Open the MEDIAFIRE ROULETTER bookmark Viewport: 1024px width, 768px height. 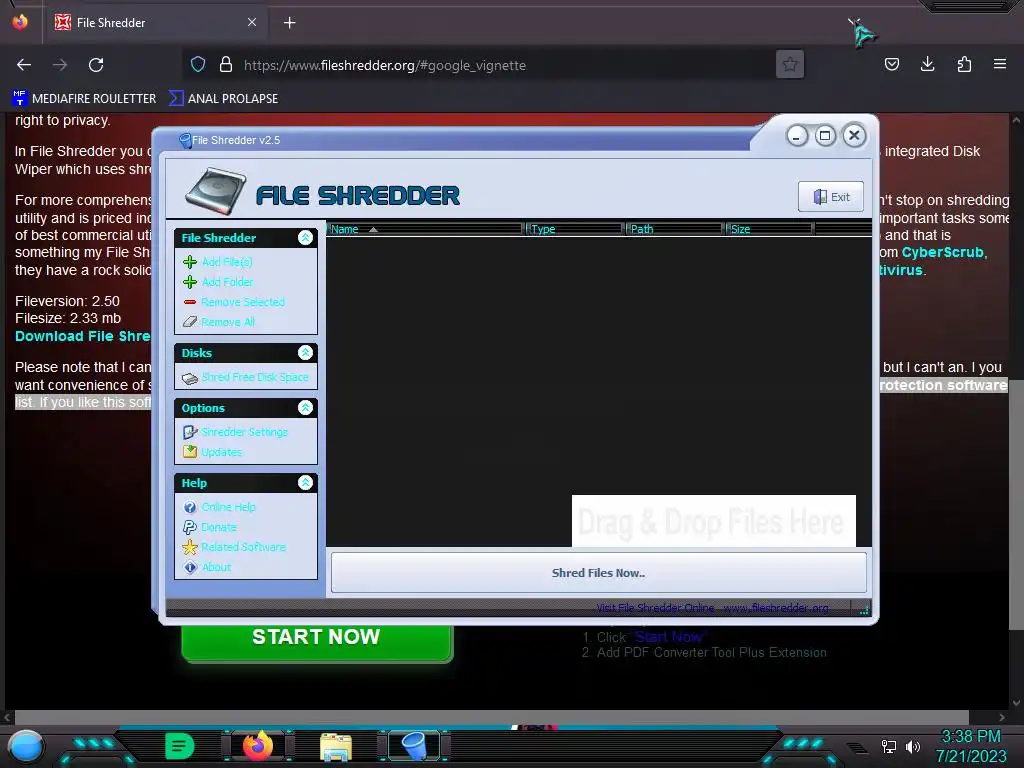tap(84, 99)
